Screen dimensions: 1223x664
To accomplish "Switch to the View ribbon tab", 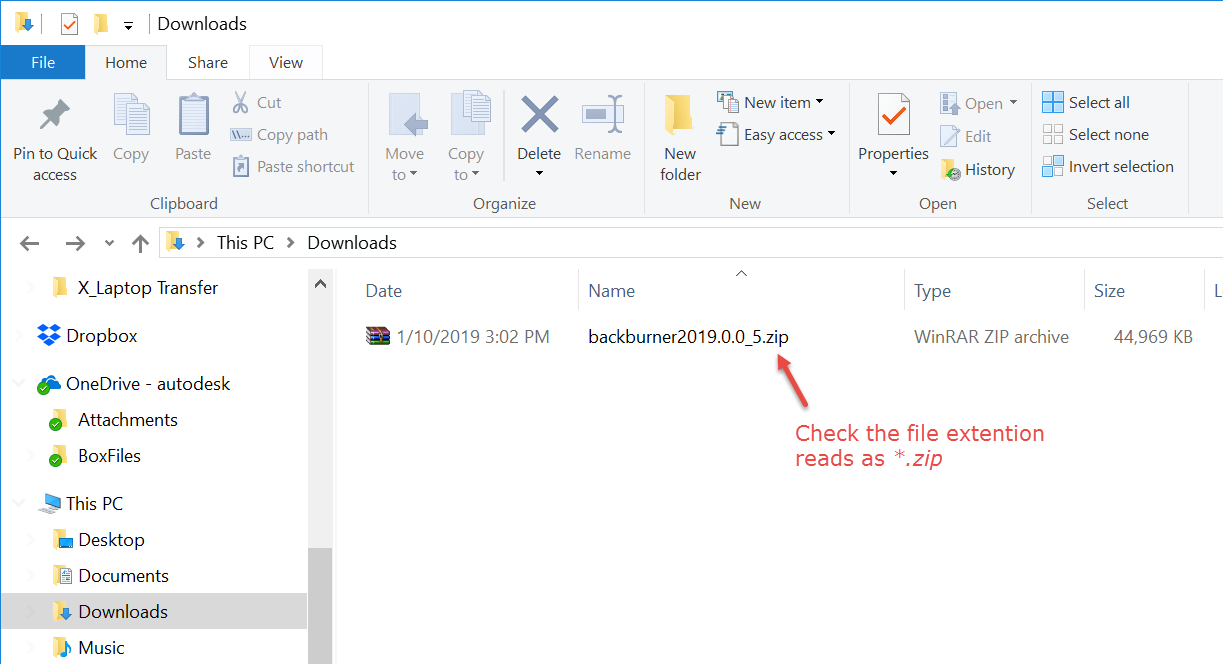I will (x=286, y=62).
